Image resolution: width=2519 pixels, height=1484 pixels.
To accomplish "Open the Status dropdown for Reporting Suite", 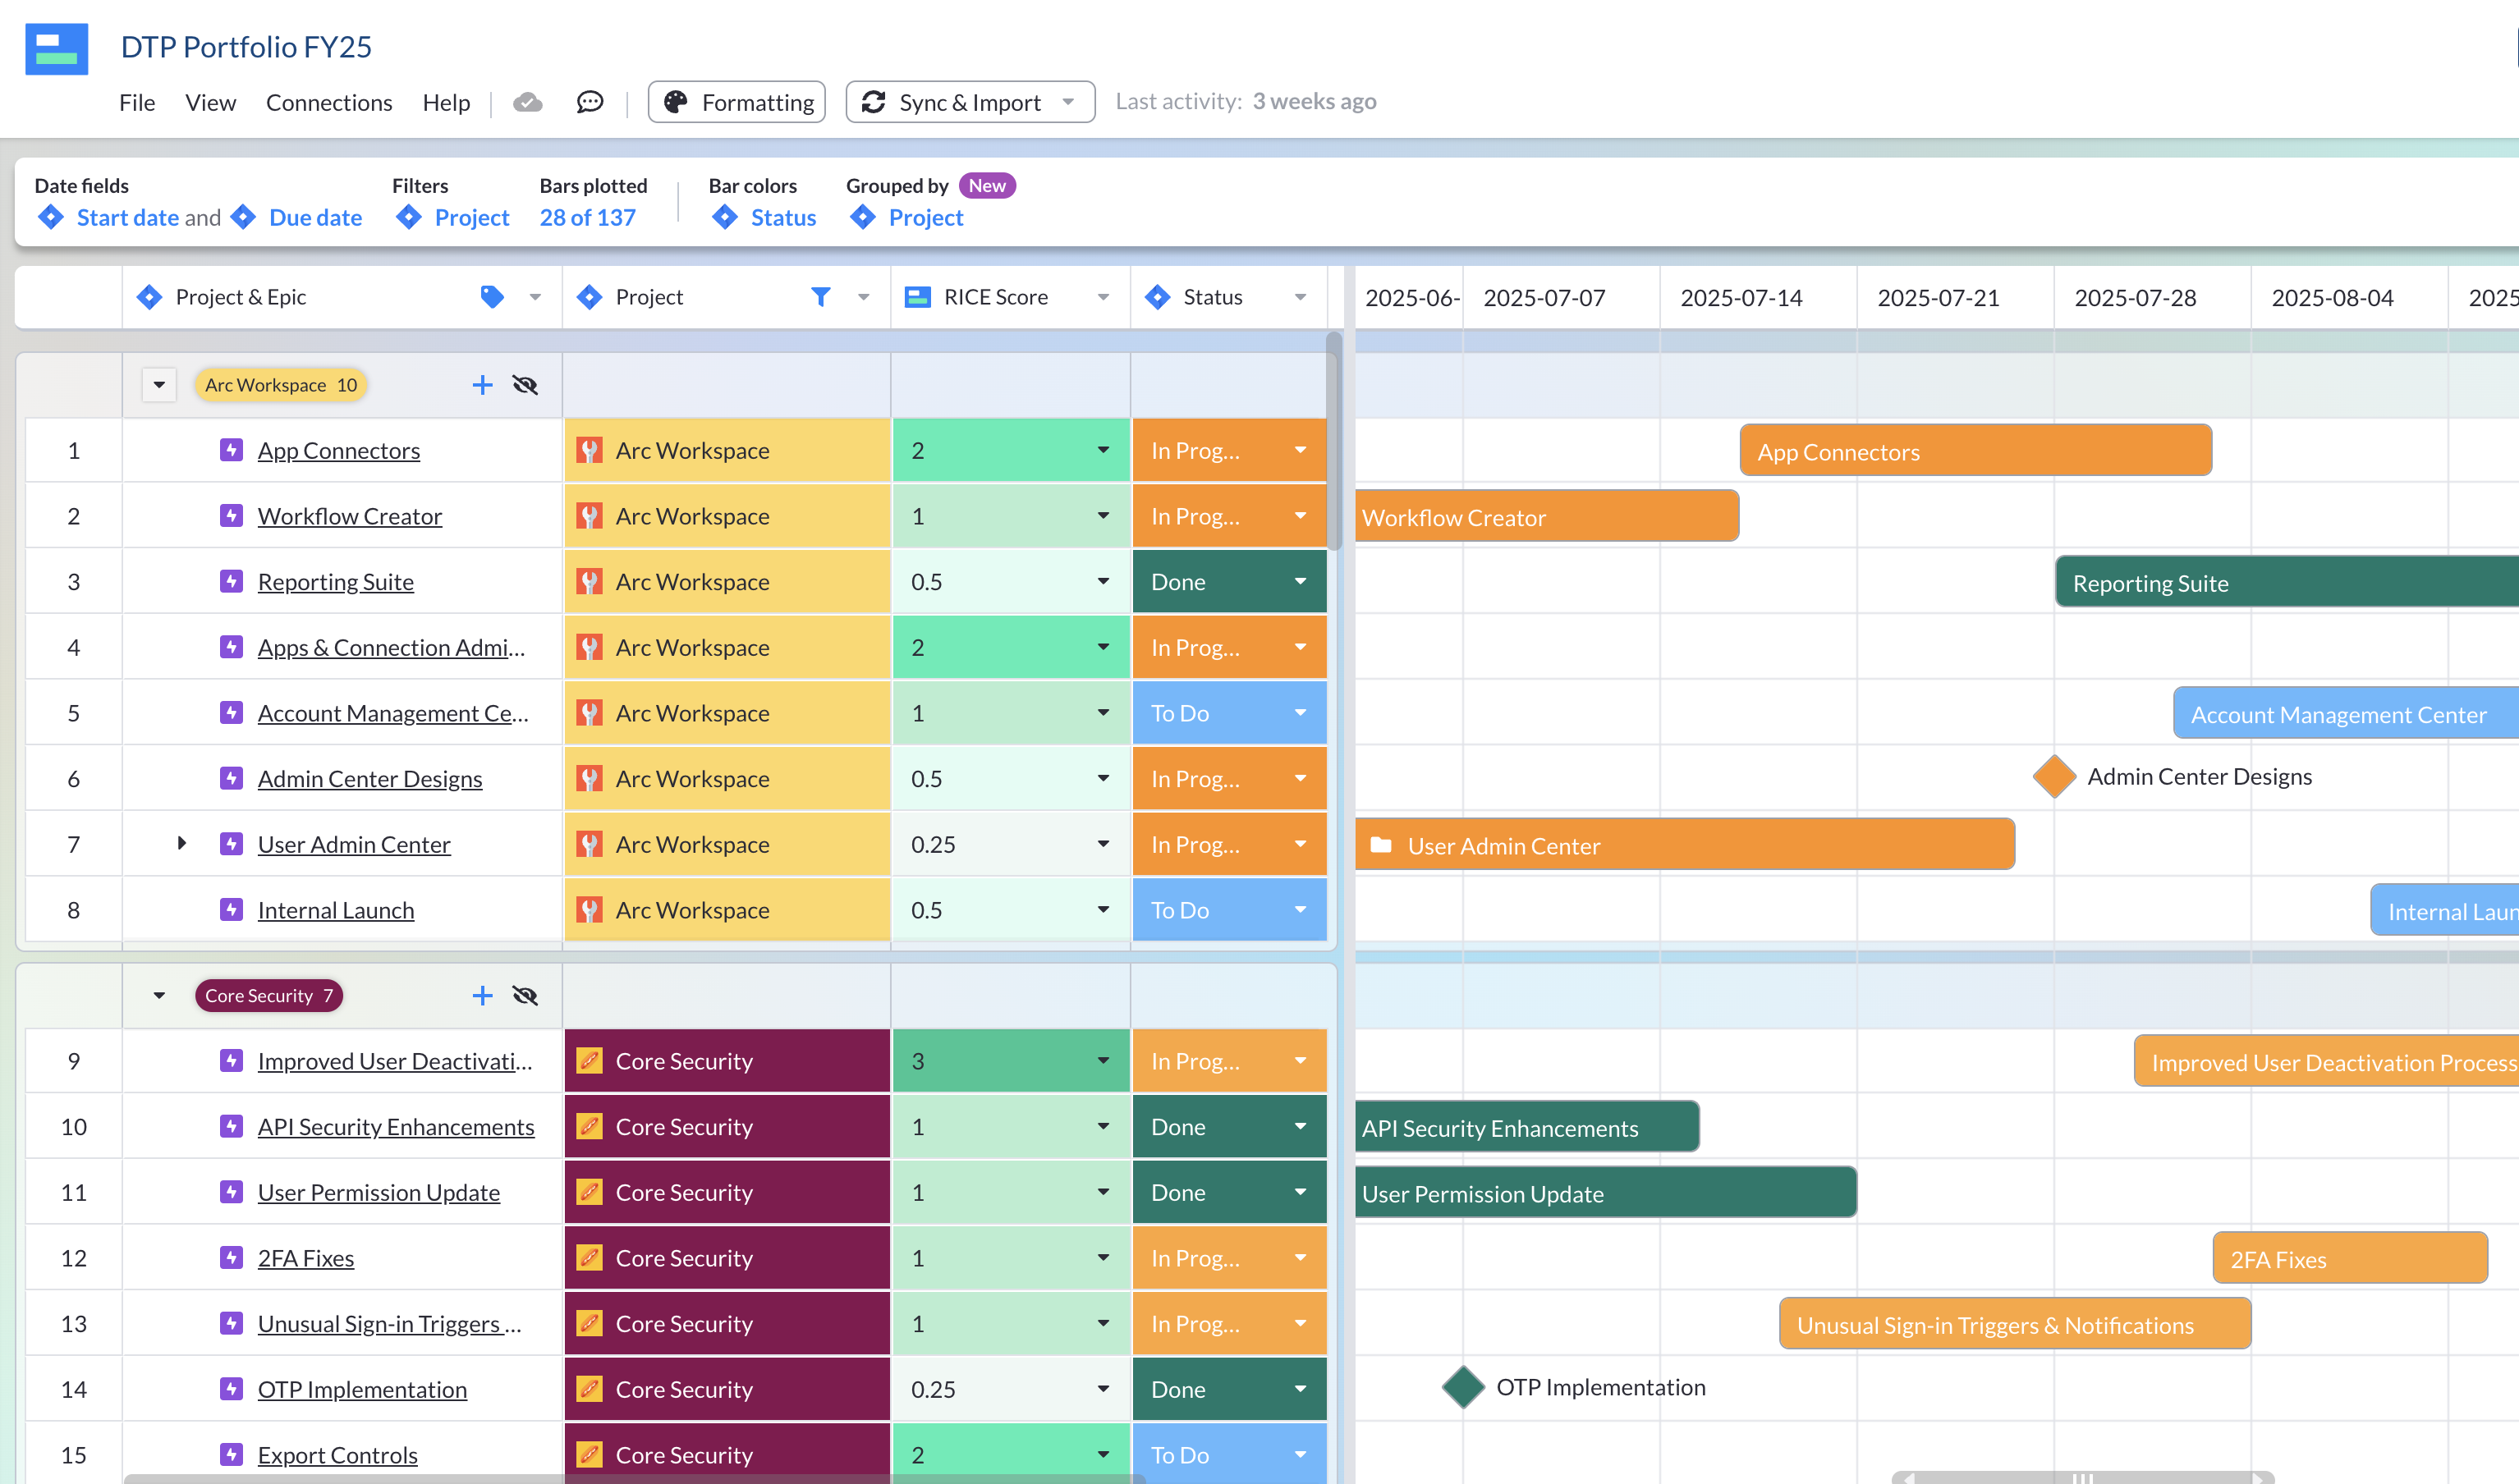I will 1300,581.
